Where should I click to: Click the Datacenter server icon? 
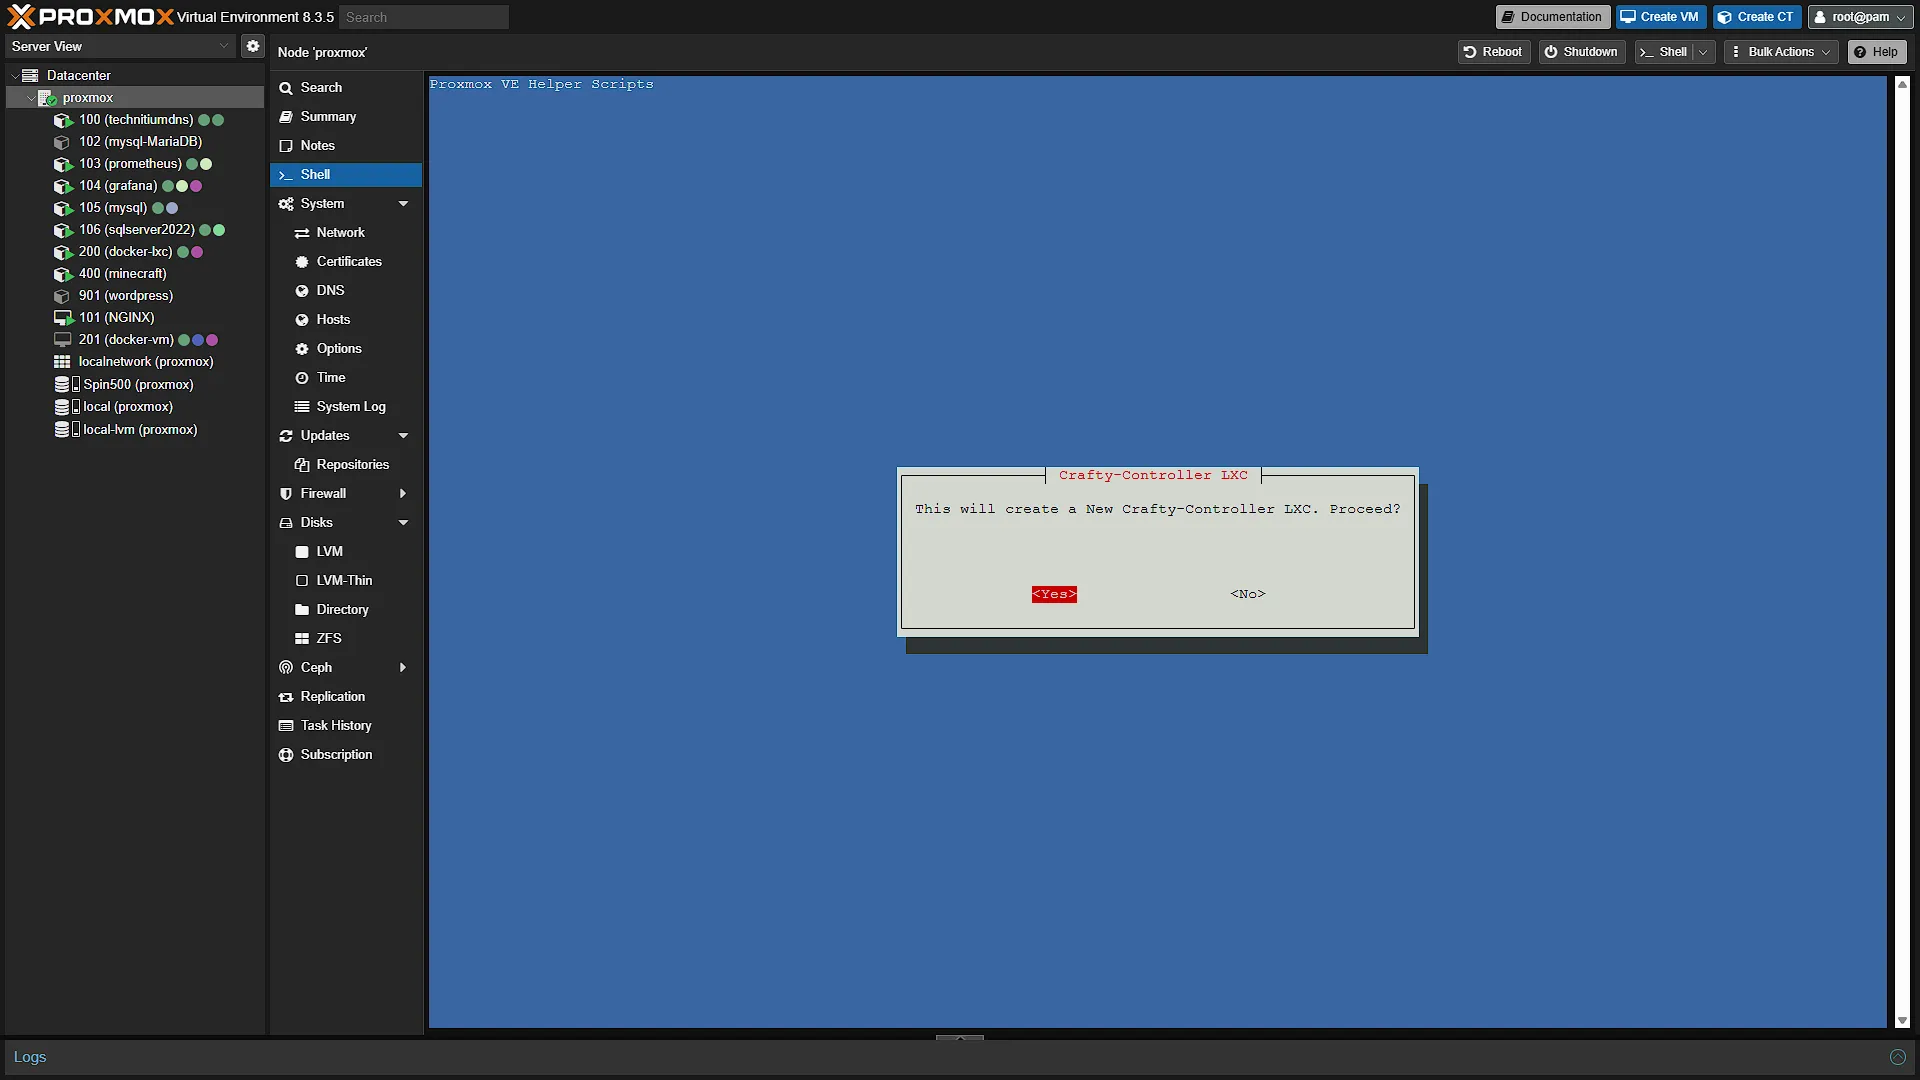coord(30,76)
